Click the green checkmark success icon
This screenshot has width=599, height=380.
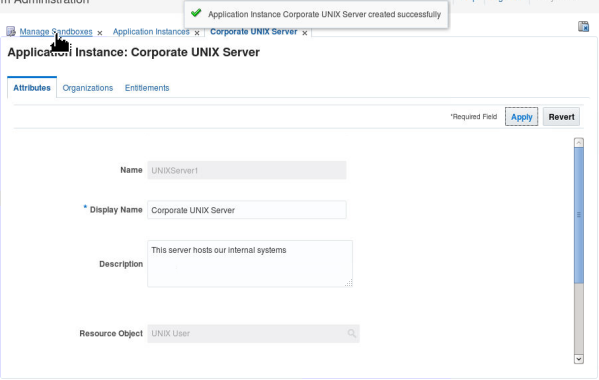(196, 13)
